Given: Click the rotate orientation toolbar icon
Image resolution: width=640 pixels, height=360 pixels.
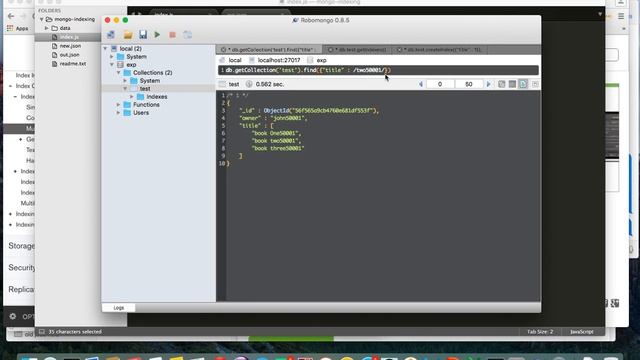Looking at the screenshot, I should click(187, 35).
